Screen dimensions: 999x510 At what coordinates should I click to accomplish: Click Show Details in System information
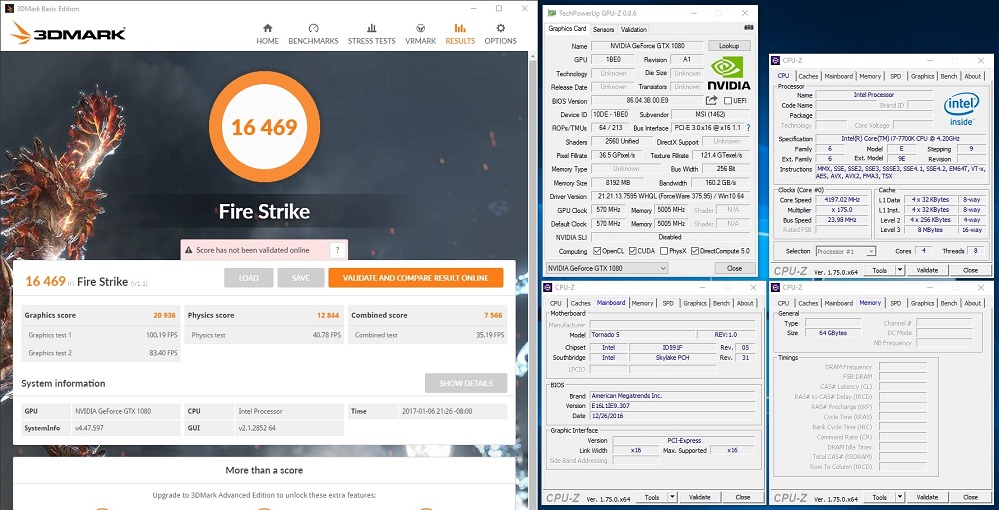click(x=465, y=383)
